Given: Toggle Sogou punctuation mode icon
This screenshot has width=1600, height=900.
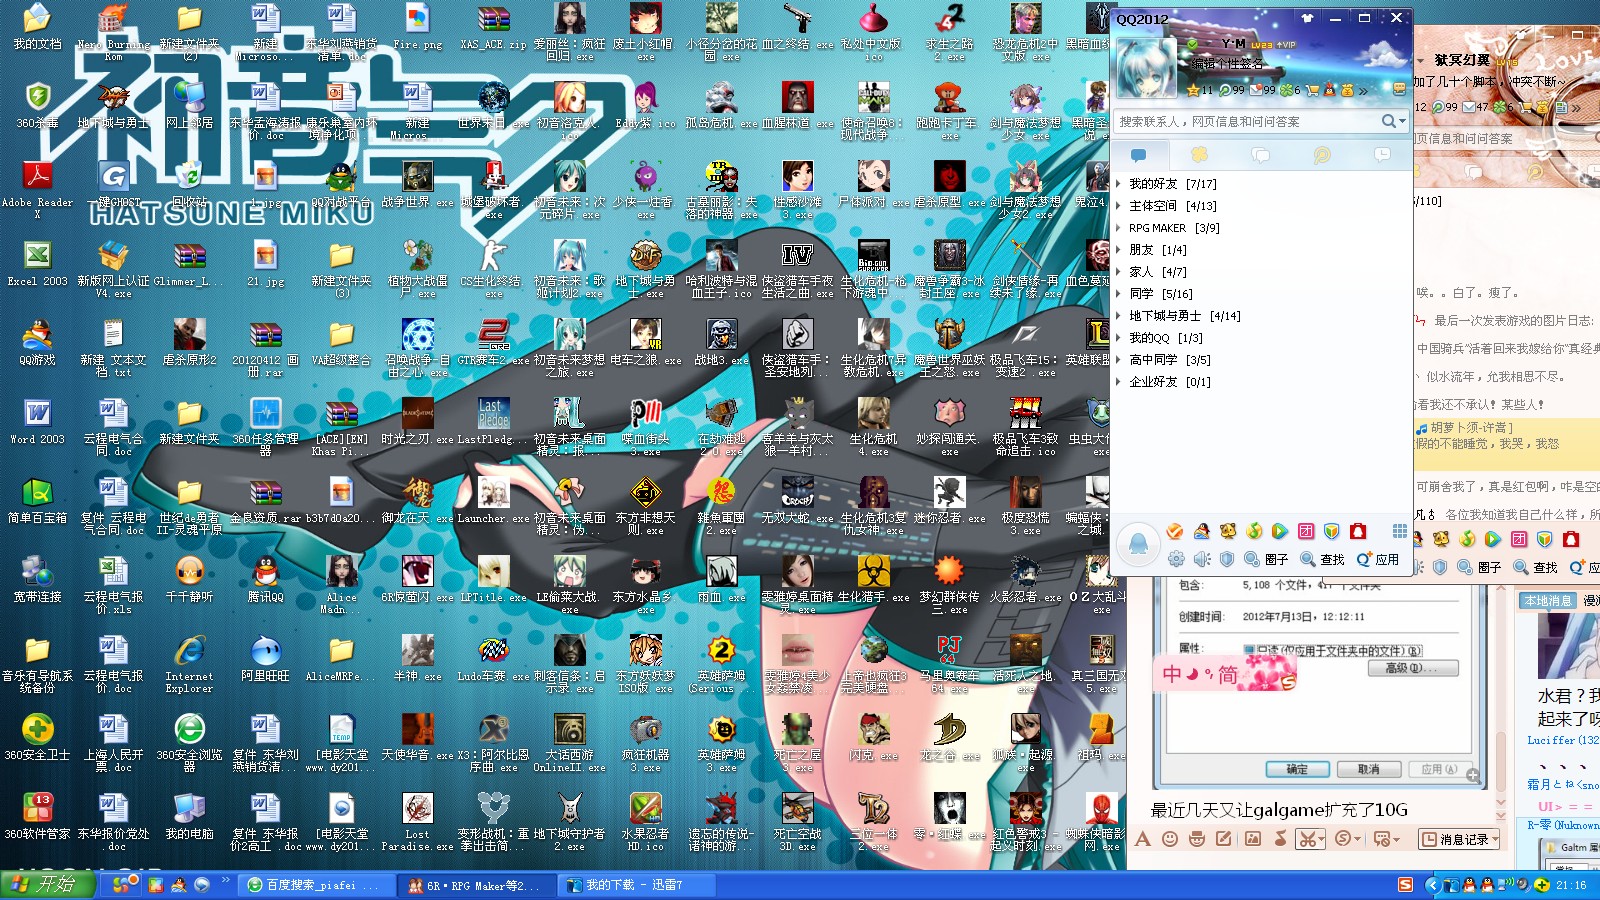Looking at the screenshot, I should click(1209, 674).
